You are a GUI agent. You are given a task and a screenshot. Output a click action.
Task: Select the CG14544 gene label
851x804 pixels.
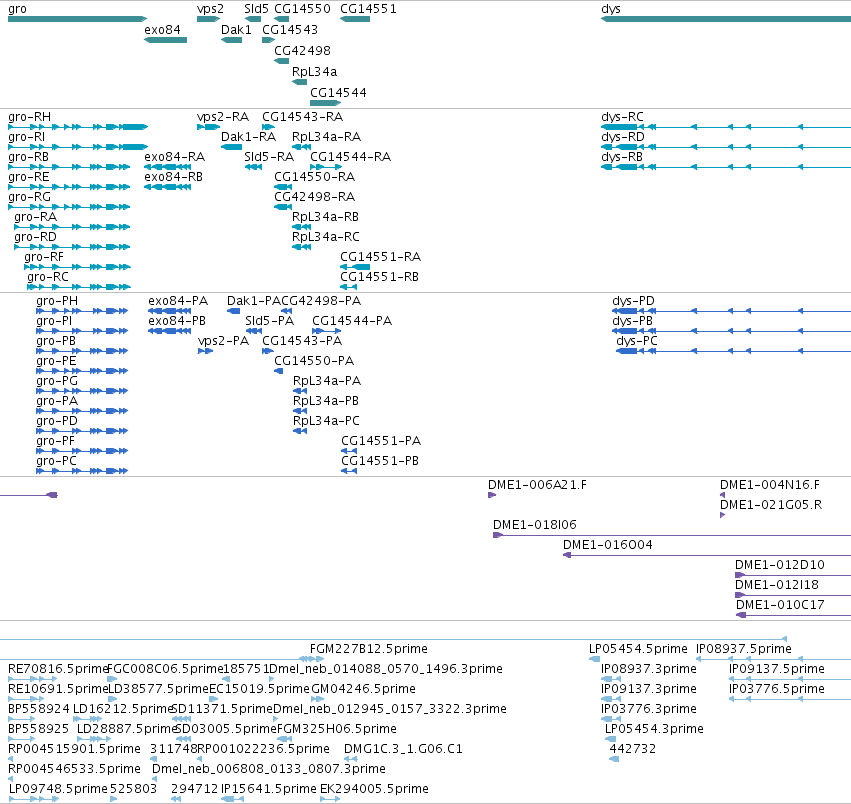pyautogui.click(x=339, y=93)
